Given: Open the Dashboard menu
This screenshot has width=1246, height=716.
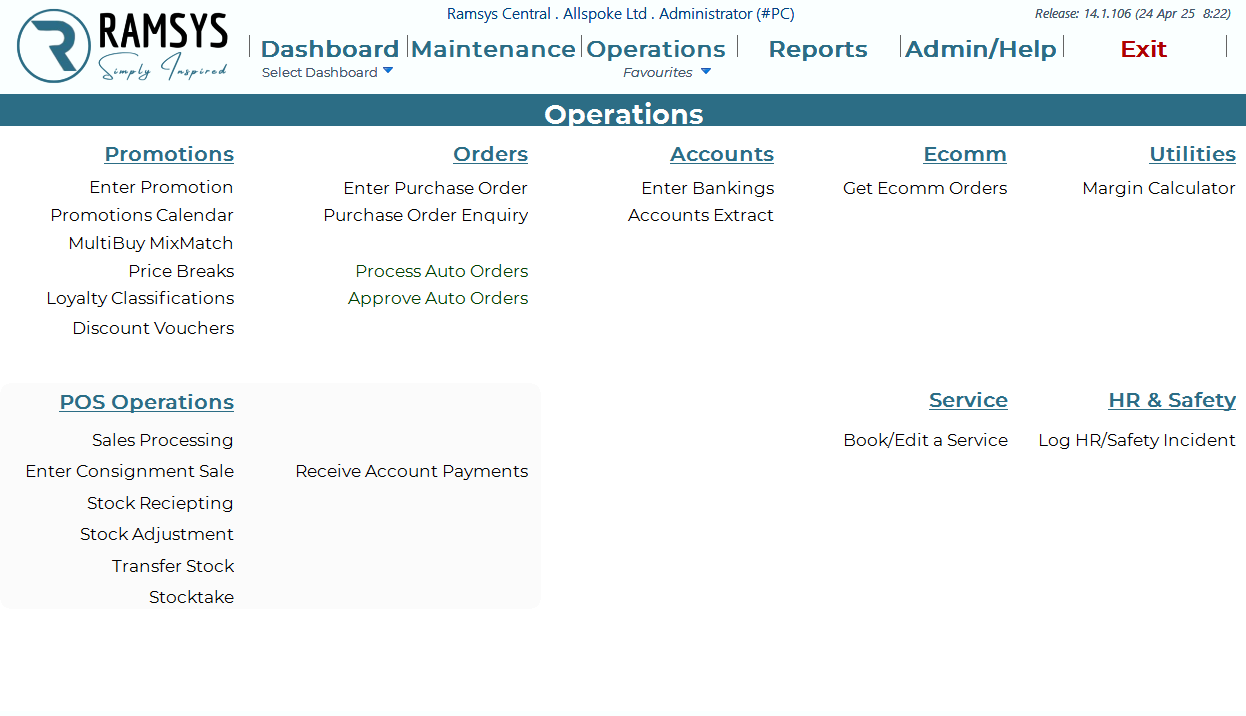Looking at the screenshot, I should click(x=330, y=49).
